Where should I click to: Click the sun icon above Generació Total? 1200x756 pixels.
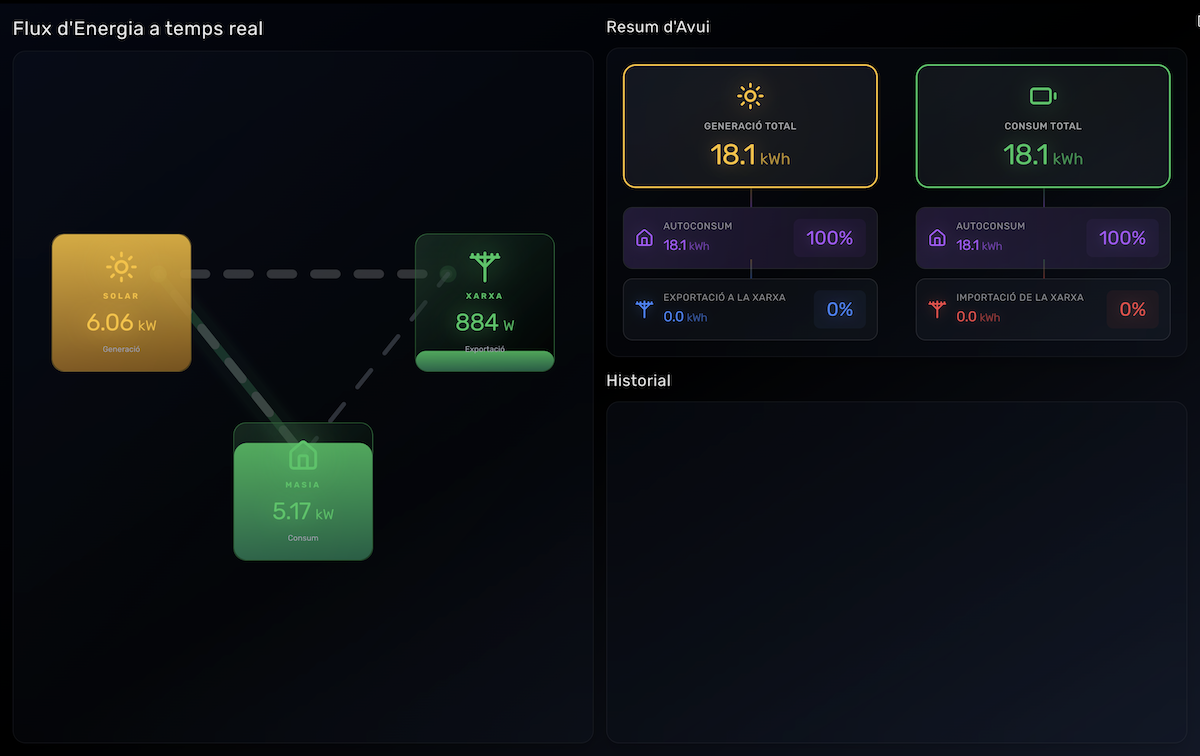coord(750,96)
